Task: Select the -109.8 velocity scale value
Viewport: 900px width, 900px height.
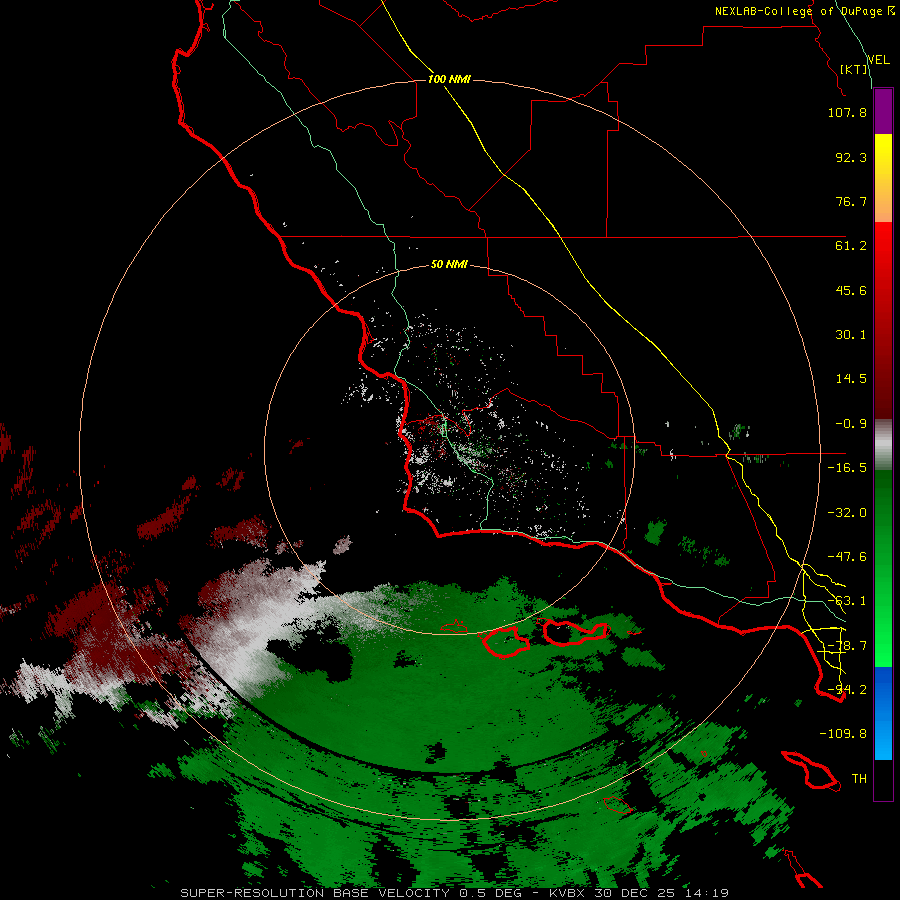Action: [x=843, y=734]
